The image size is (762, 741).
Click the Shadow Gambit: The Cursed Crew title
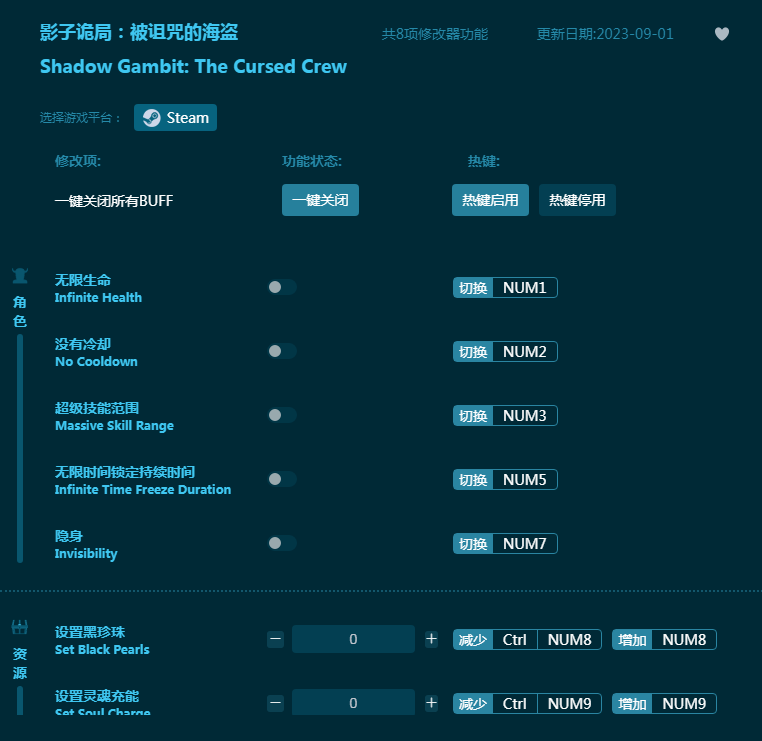193,67
